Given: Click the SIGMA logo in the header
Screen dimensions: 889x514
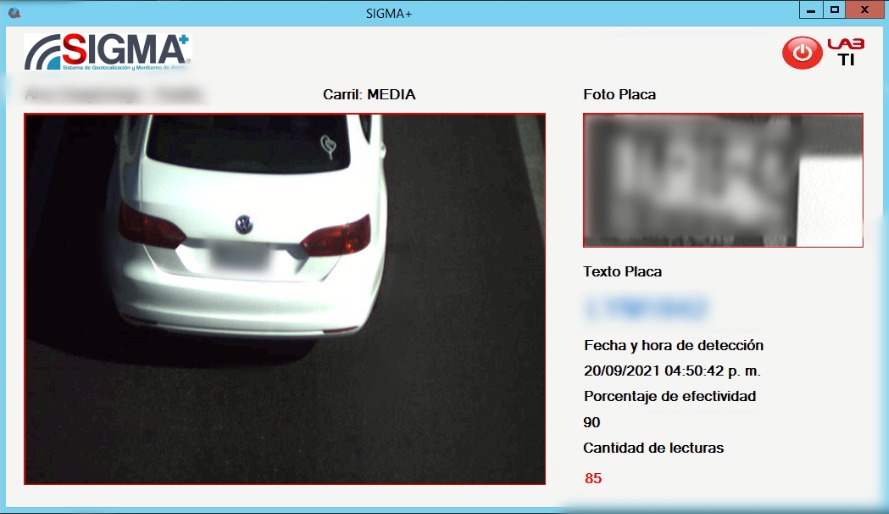Looking at the screenshot, I should point(107,52).
